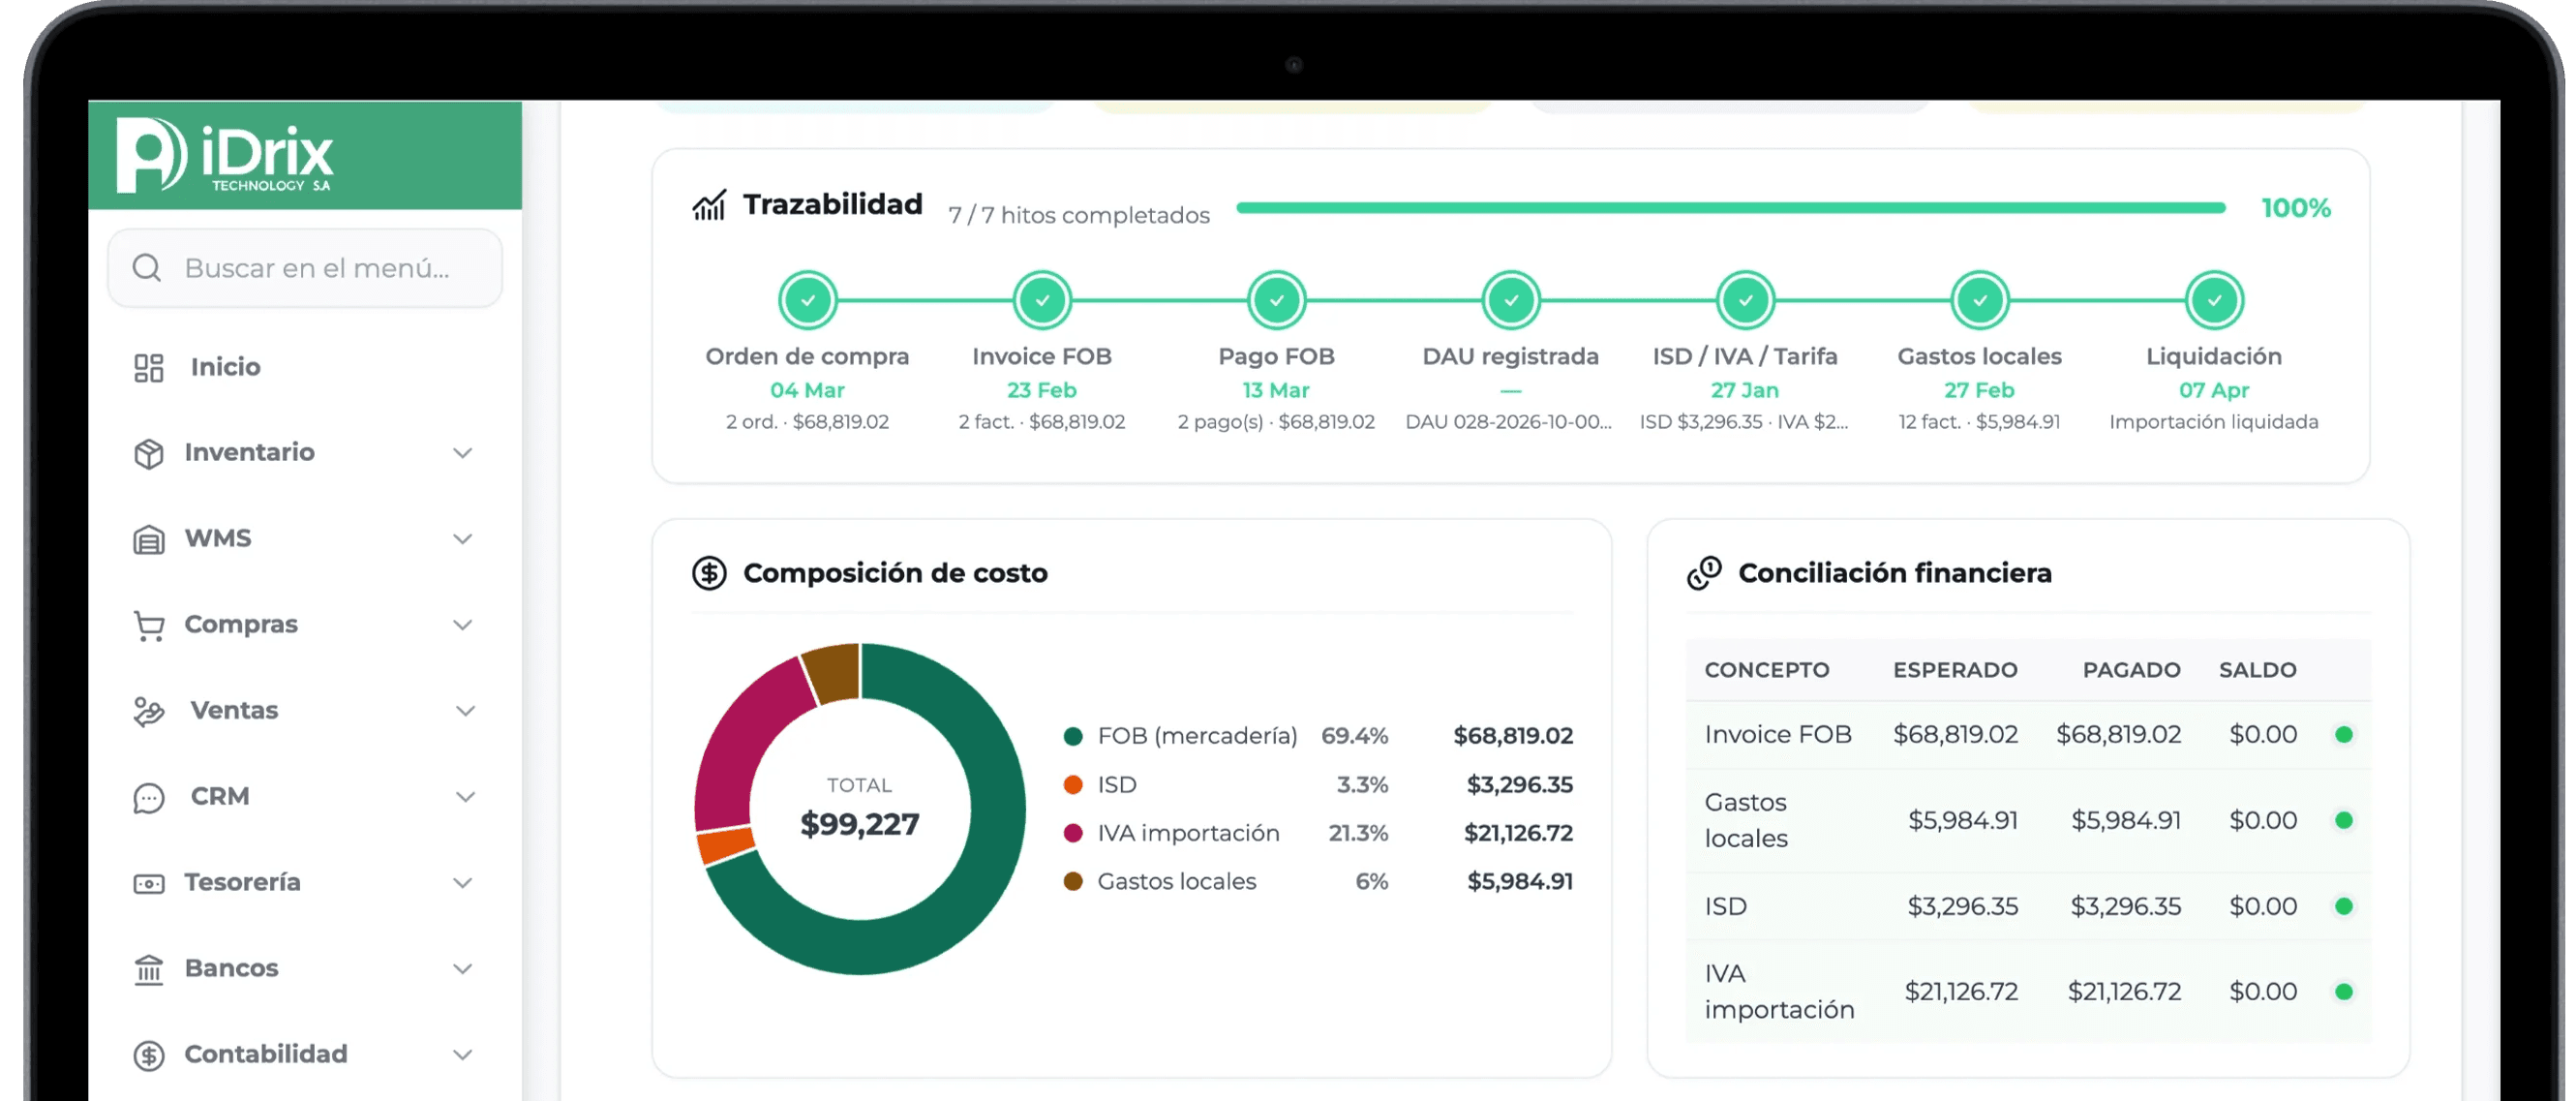Click the iDrix Technology logo

(224, 155)
